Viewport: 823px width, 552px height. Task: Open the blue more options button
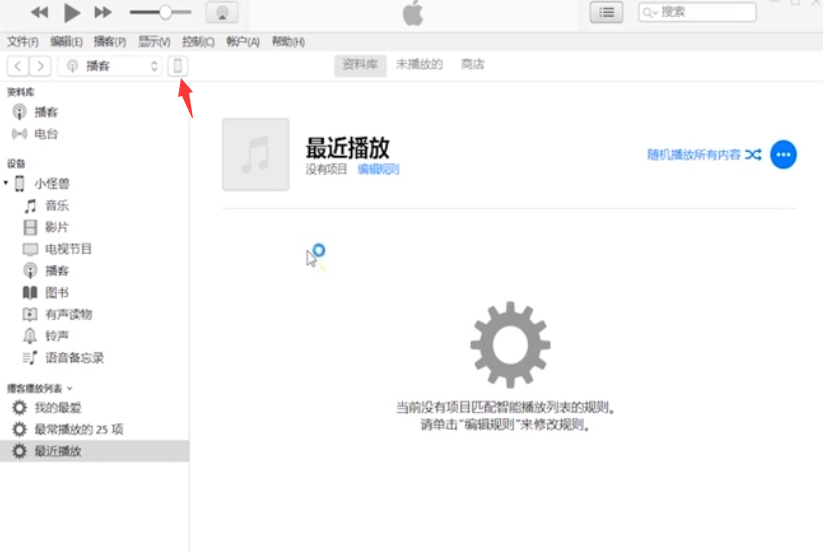pos(783,155)
